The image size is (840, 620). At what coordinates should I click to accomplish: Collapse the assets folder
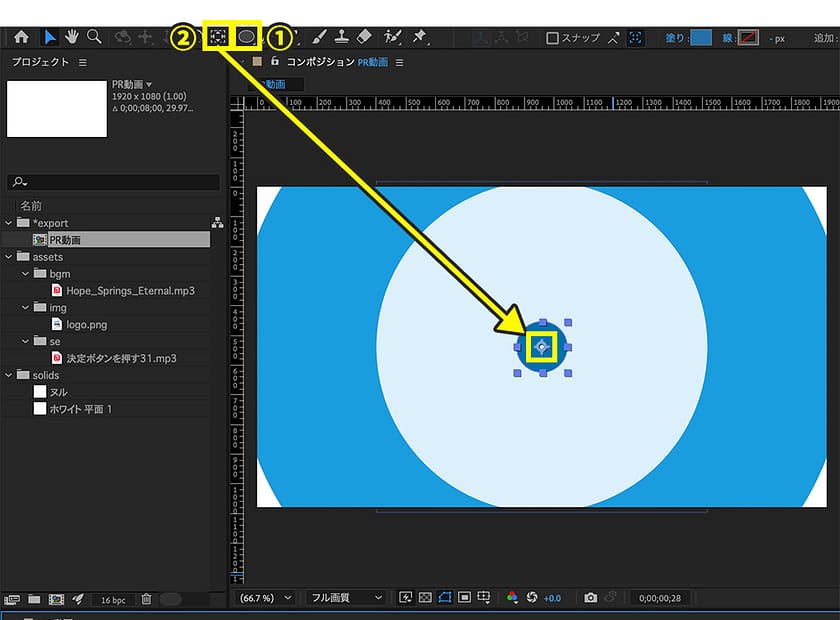click(x=10, y=257)
